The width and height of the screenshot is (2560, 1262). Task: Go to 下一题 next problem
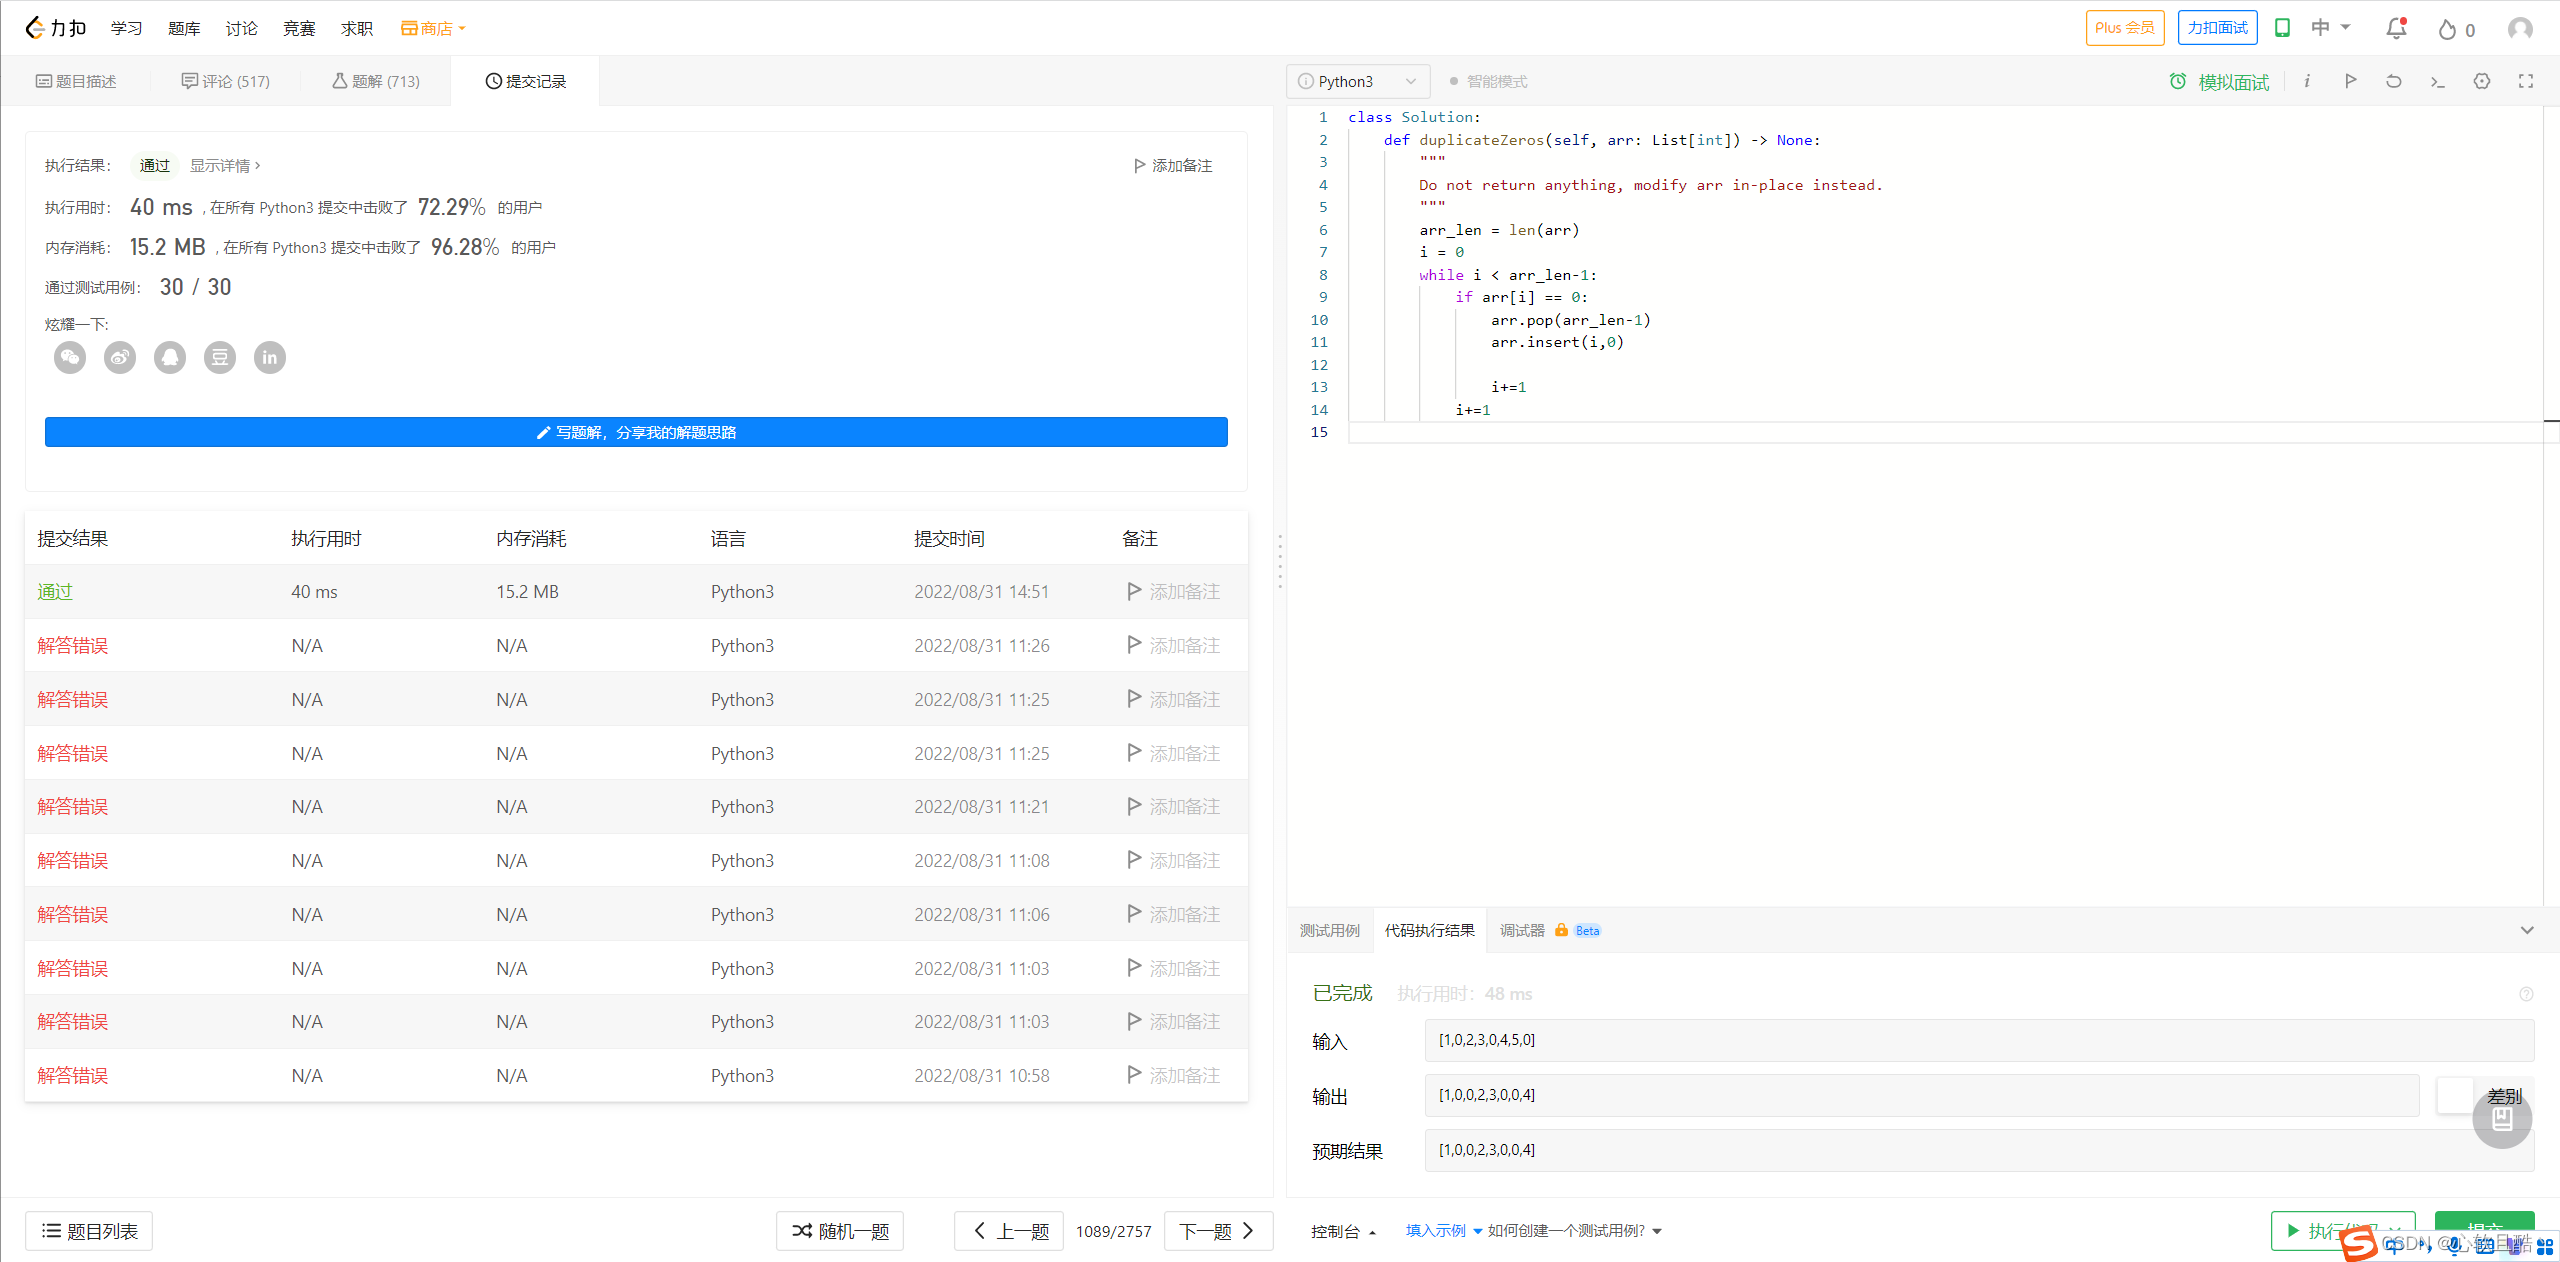point(1216,1231)
